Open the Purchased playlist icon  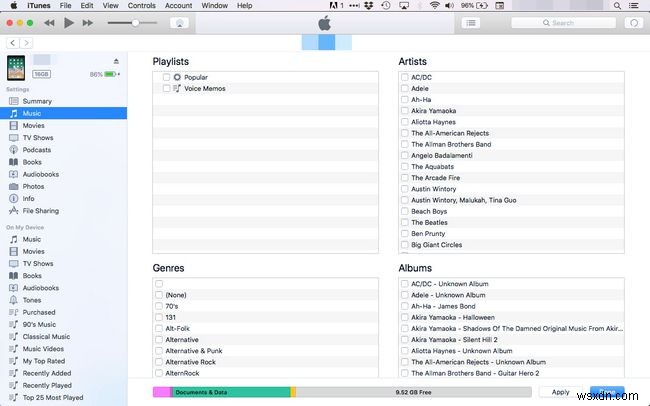14,312
